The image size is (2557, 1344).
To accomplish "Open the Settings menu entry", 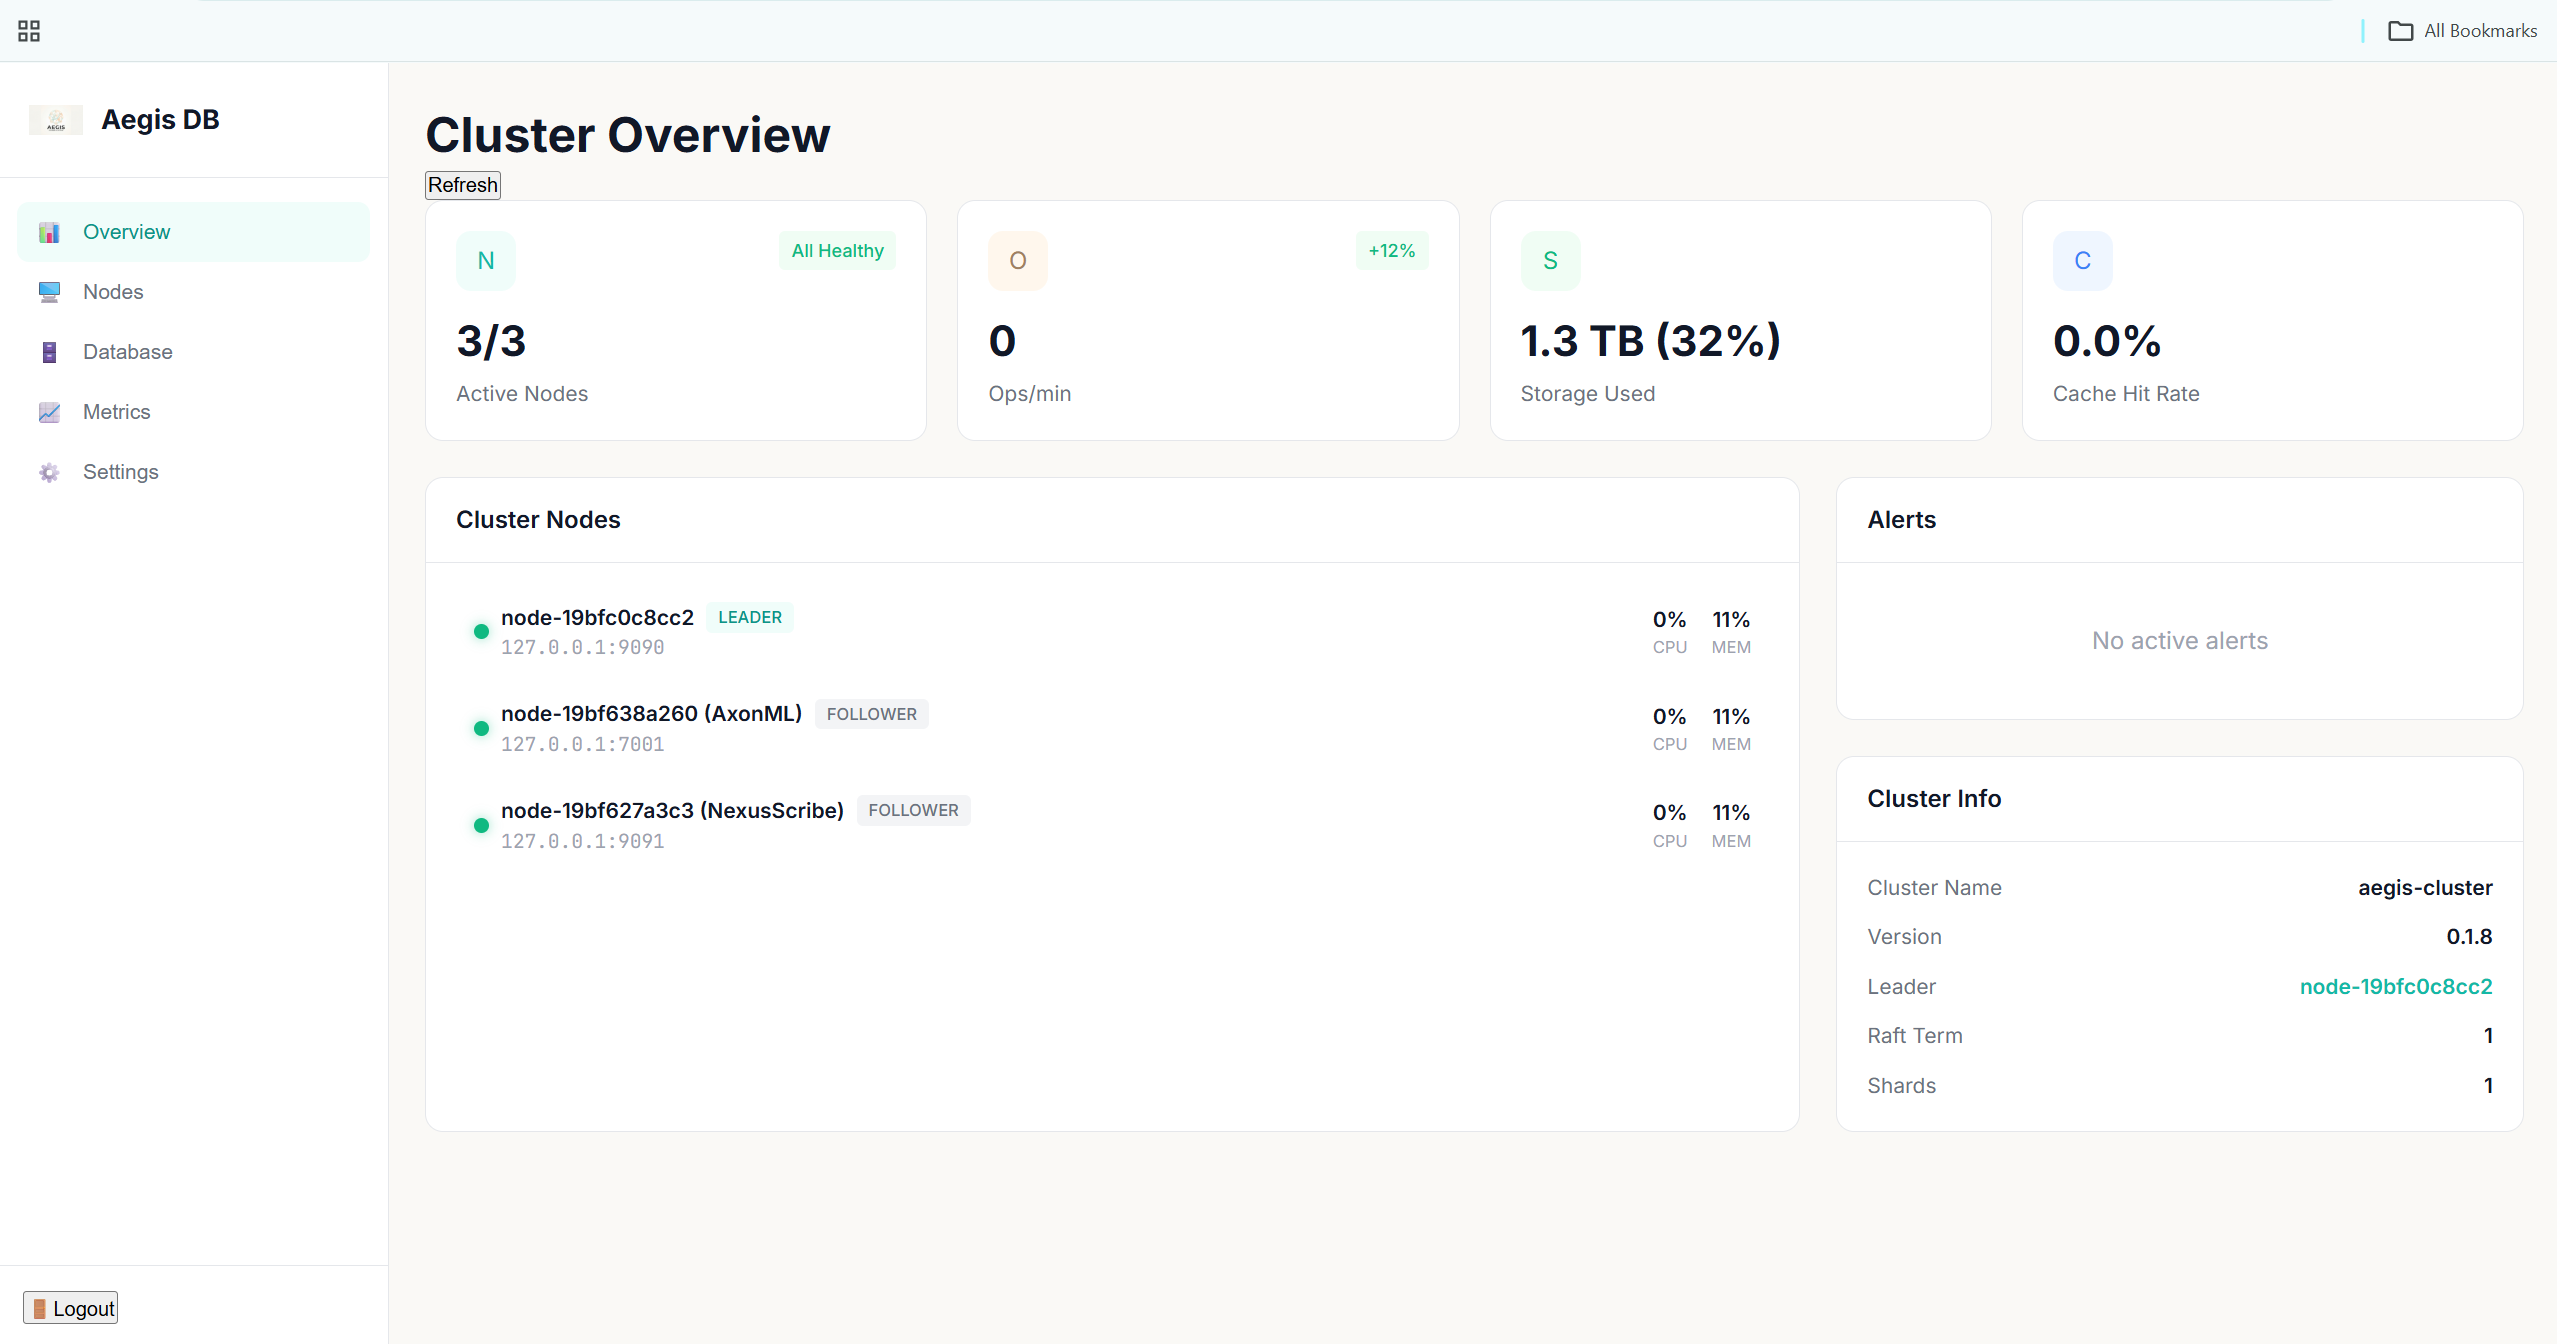I will click(x=120, y=472).
